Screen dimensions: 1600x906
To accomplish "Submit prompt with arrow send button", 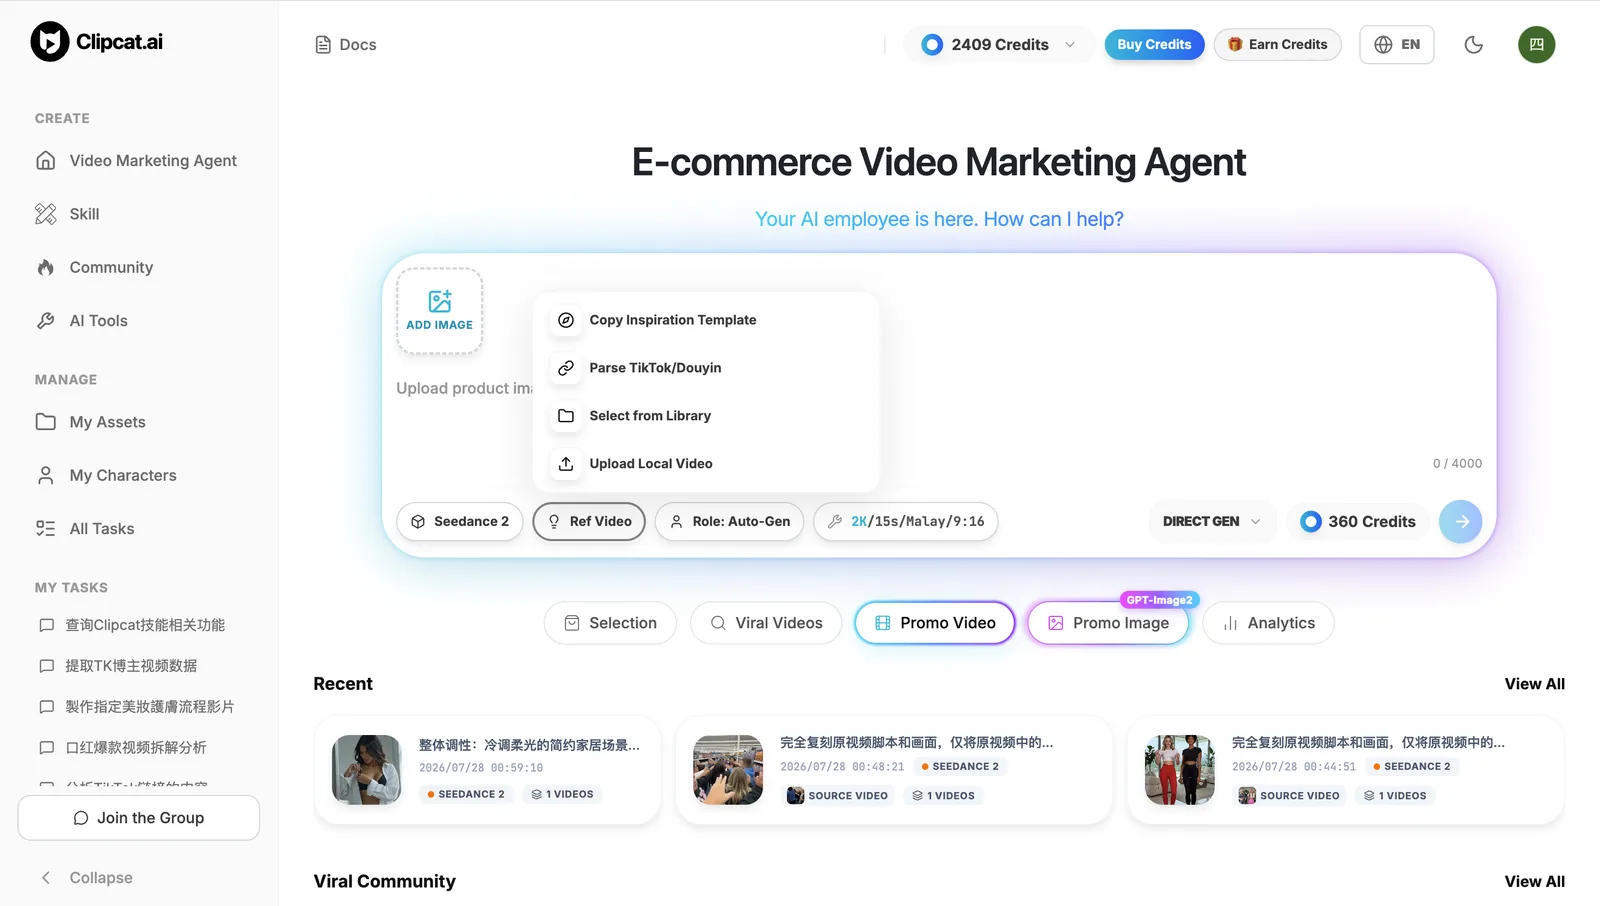I will tap(1460, 522).
